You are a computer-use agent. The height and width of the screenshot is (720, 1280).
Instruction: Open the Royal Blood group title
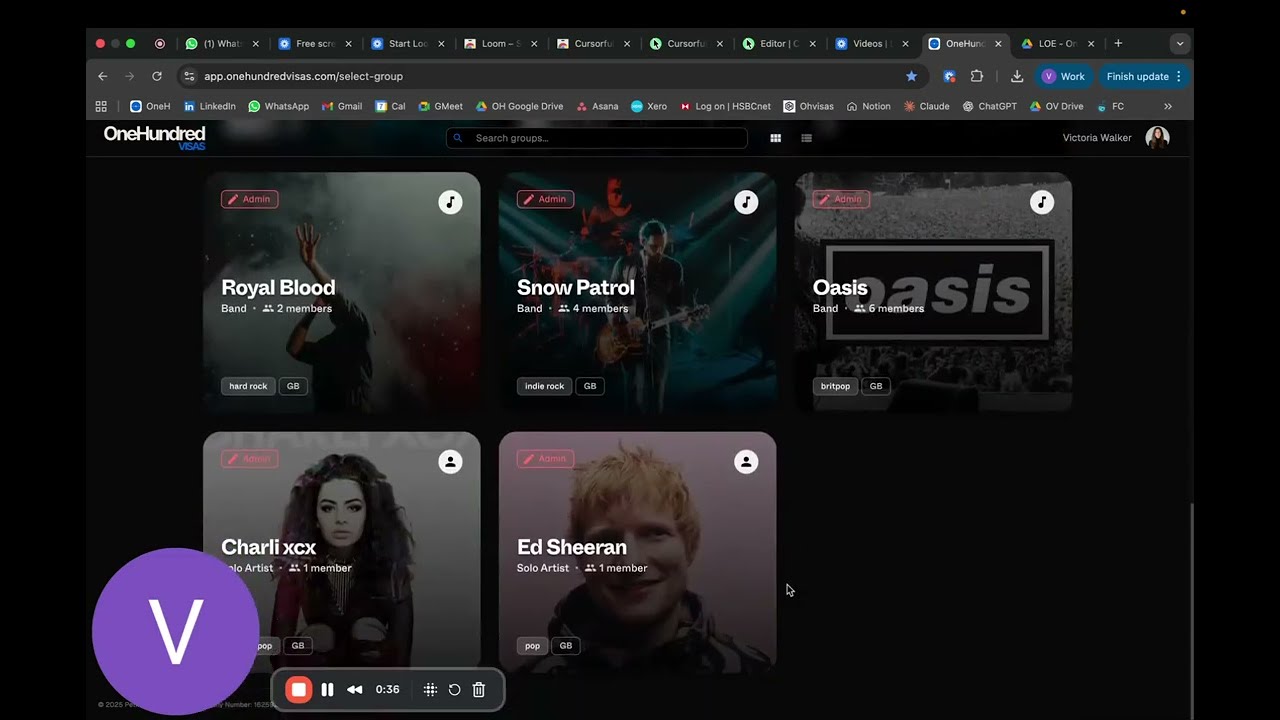tap(278, 287)
